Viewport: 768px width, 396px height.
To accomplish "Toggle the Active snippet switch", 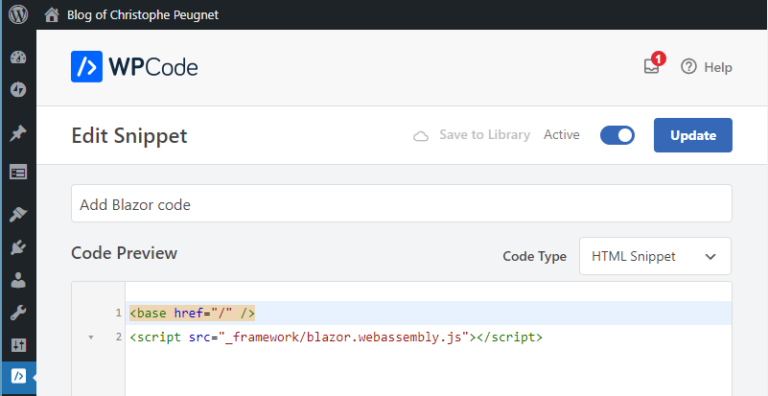I will pos(617,135).
